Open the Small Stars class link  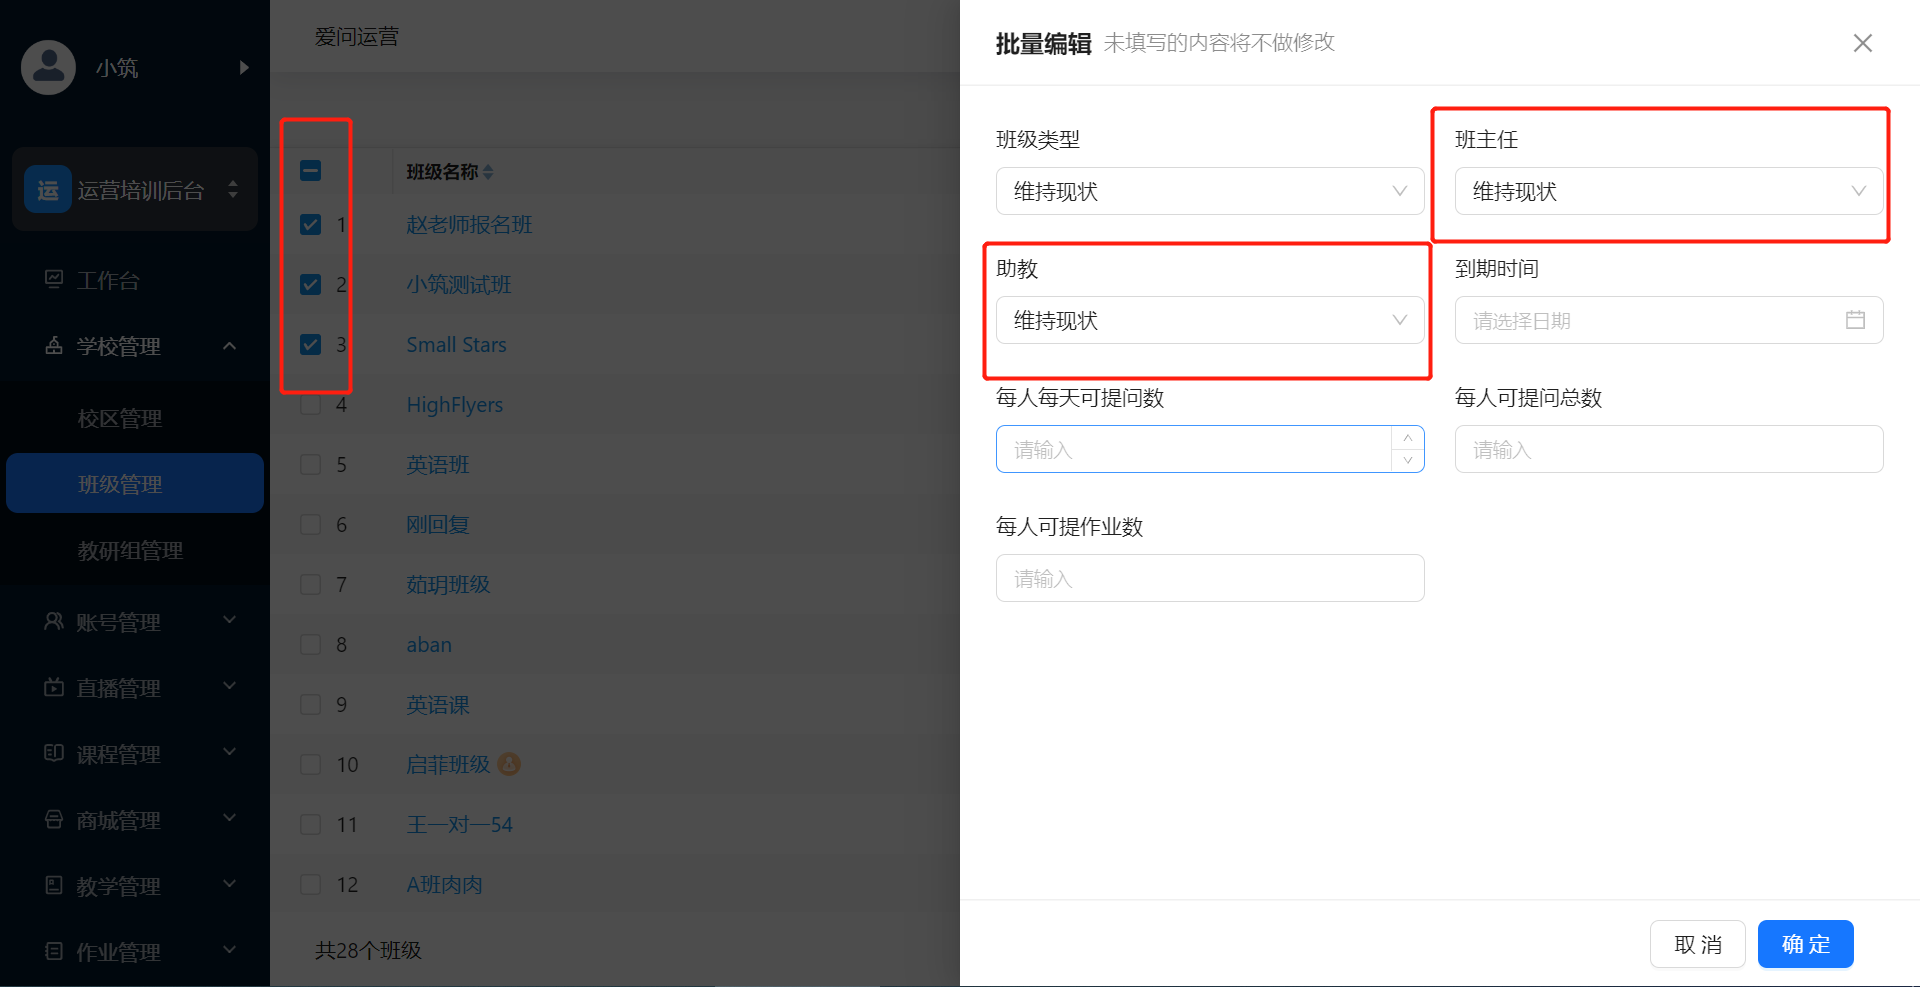tap(456, 344)
